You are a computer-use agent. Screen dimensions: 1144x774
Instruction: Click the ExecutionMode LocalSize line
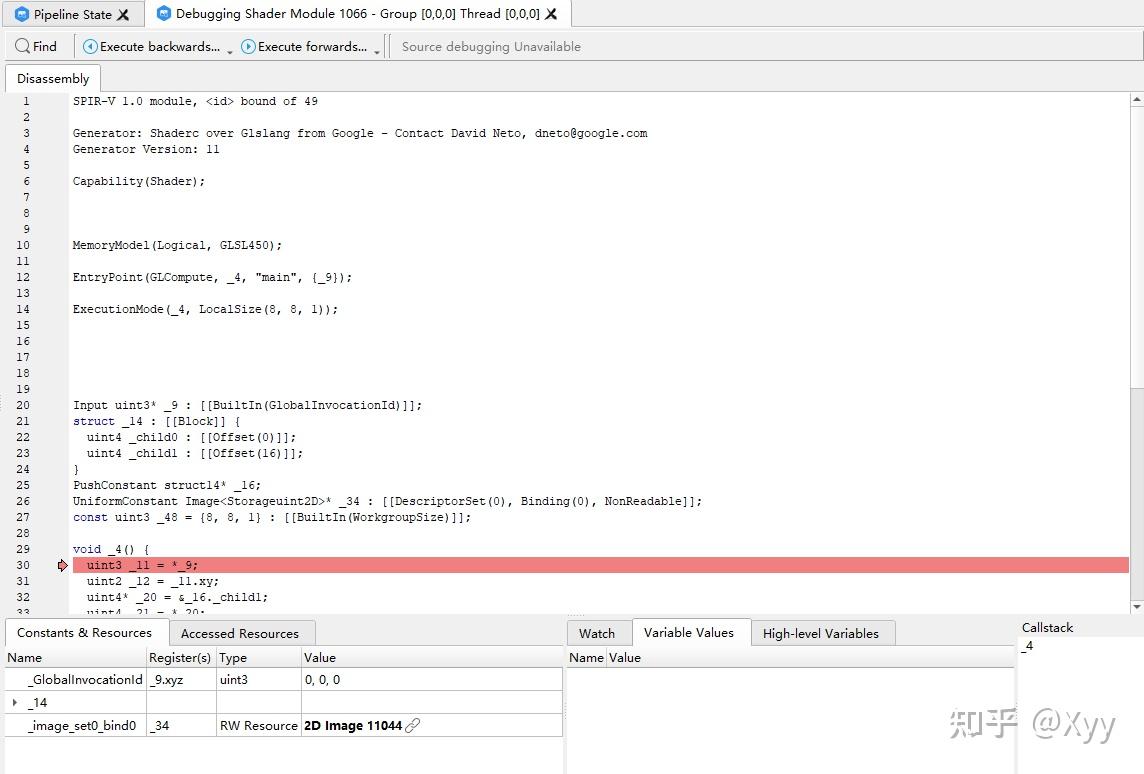click(x=205, y=309)
